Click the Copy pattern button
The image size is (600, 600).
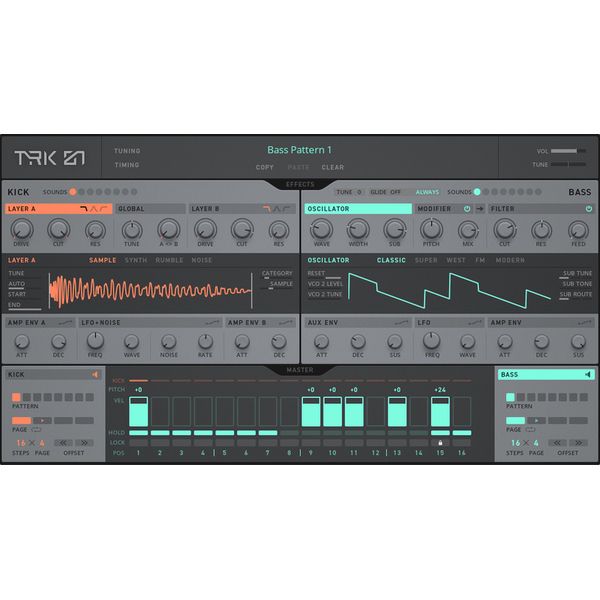coord(265,167)
